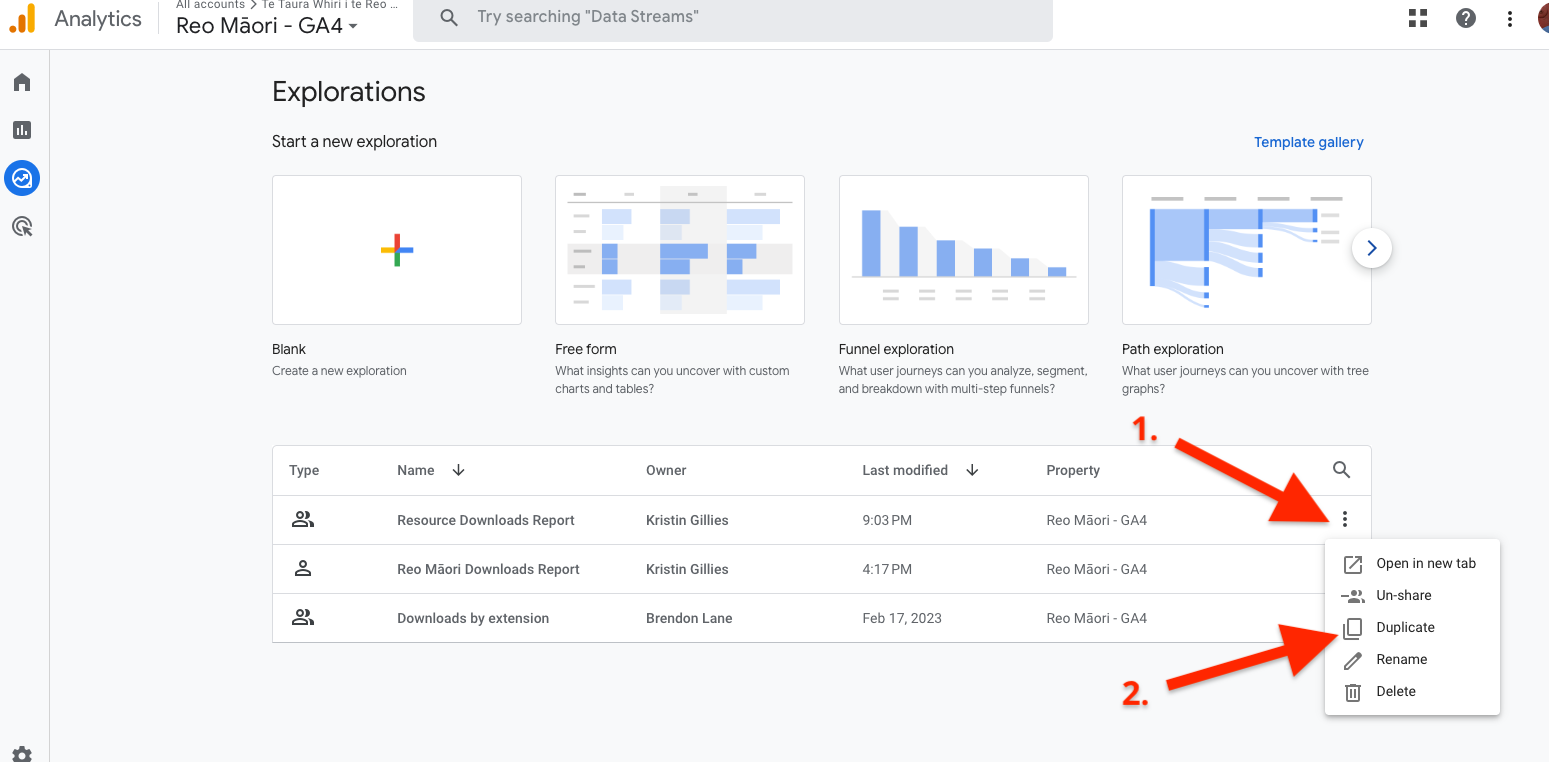Open the Template gallery link
This screenshot has height=762, width=1549.
(1308, 142)
